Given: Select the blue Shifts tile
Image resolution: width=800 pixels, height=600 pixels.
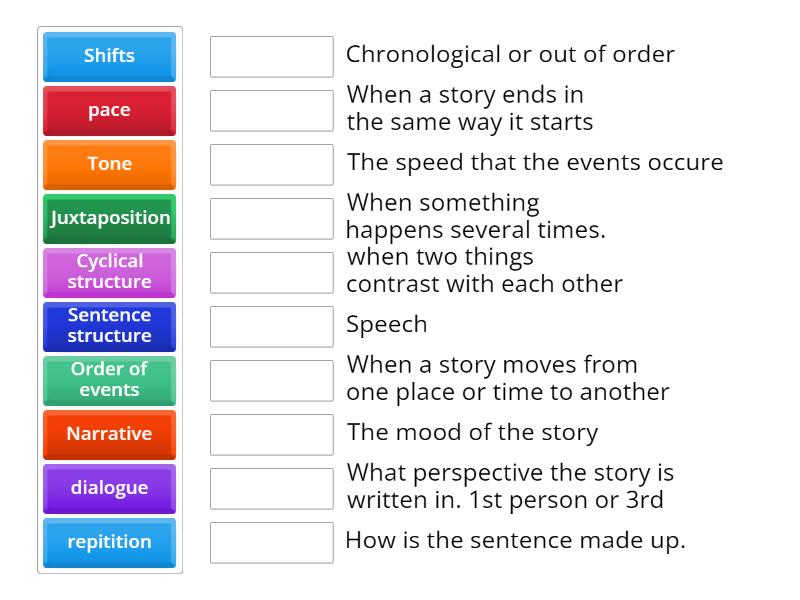Looking at the screenshot, I should pyautogui.click(x=109, y=56).
